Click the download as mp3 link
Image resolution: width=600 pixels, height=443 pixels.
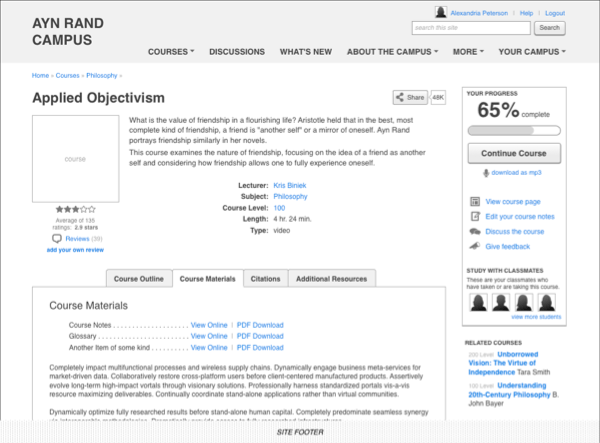point(516,173)
